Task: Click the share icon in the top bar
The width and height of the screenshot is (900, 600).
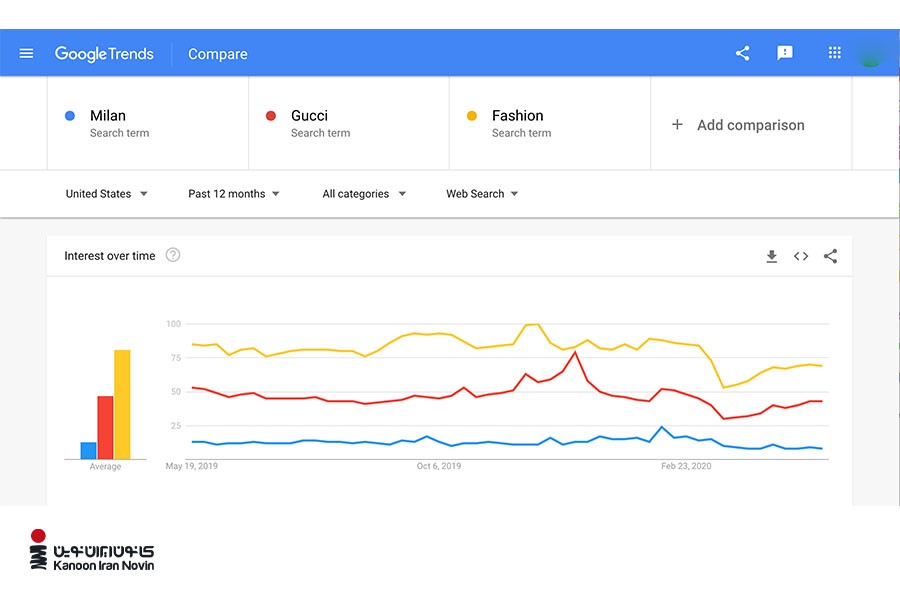Action: pyautogui.click(x=742, y=53)
